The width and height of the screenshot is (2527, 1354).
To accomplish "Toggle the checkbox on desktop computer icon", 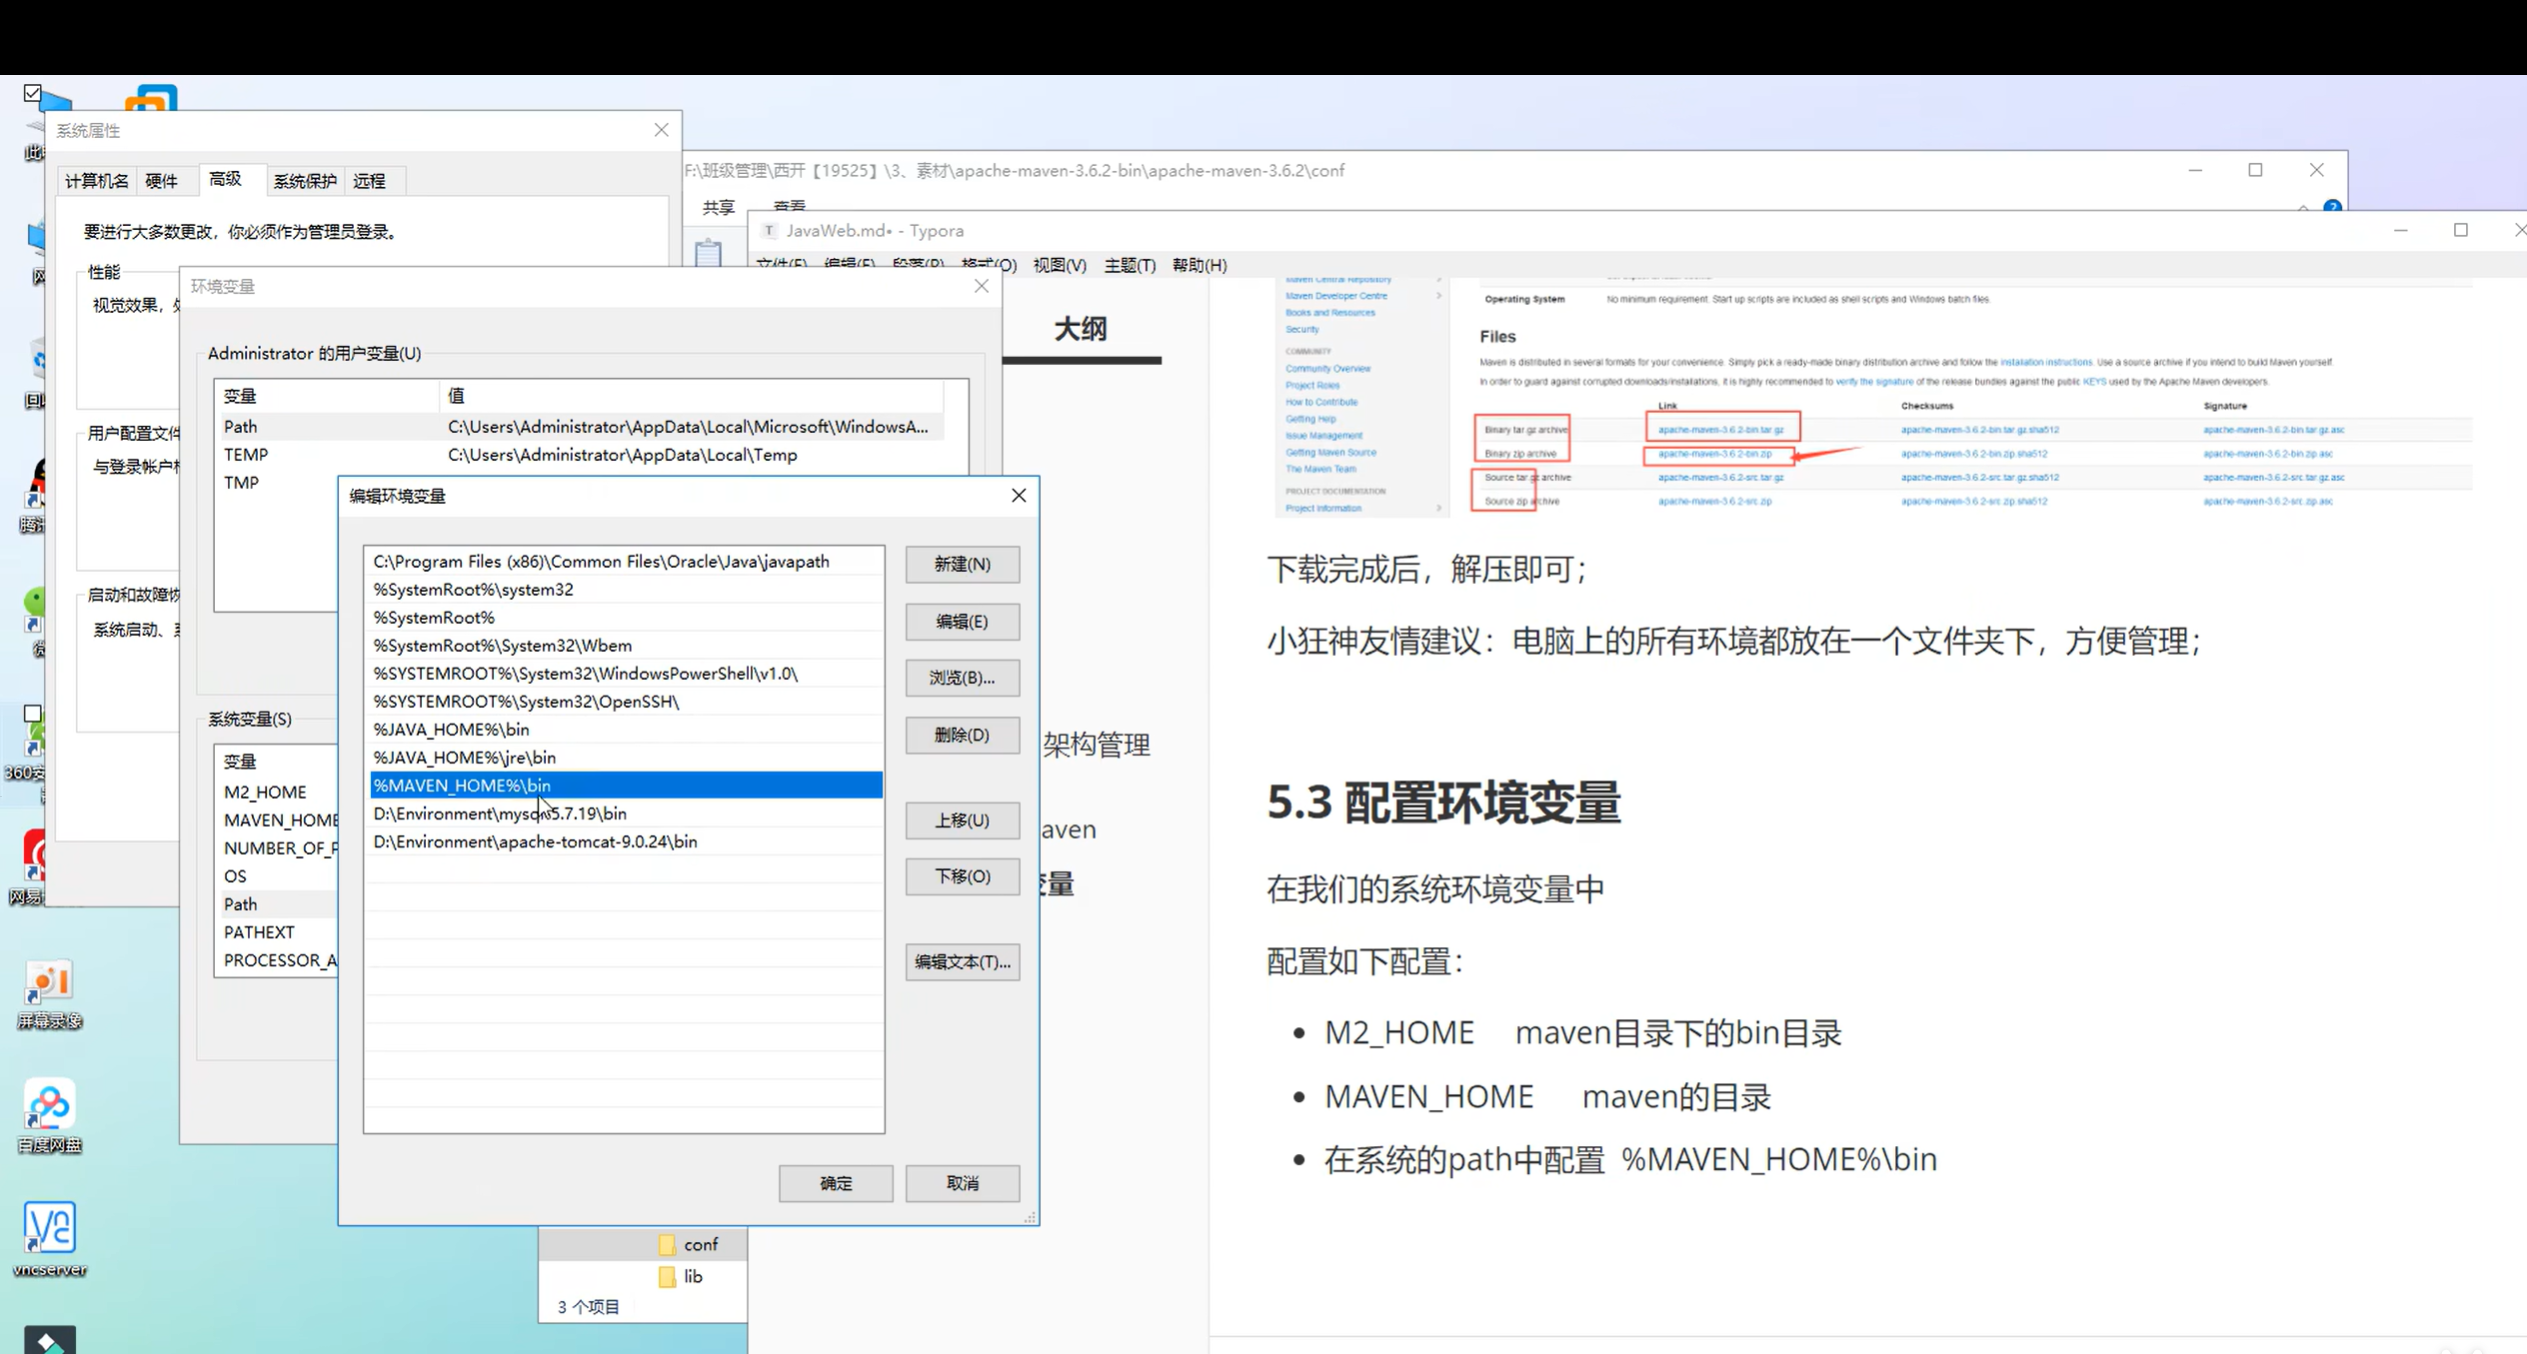I will [32, 93].
